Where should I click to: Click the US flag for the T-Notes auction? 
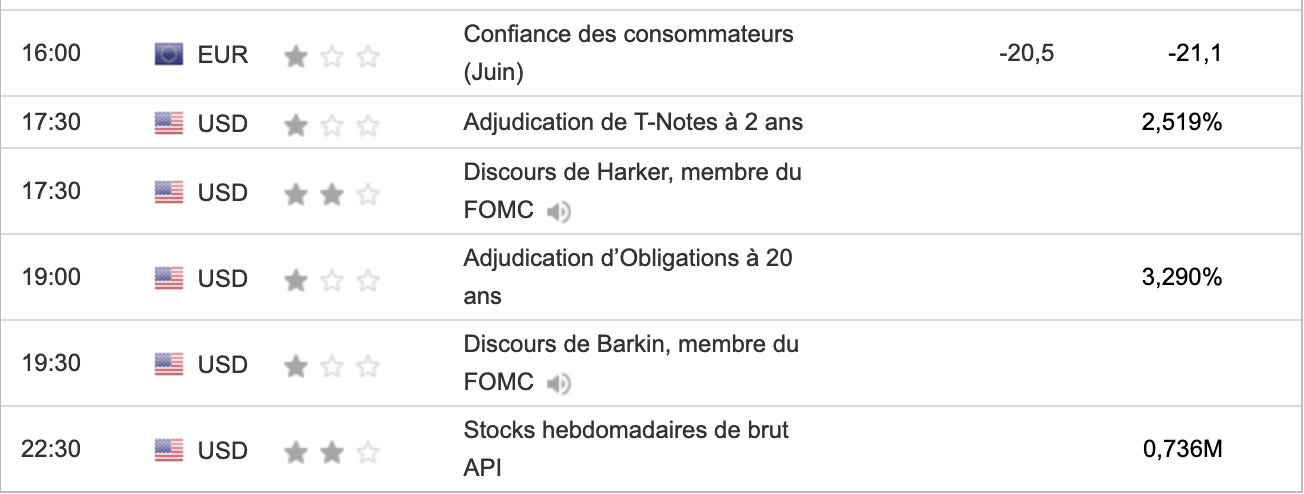[x=169, y=124]
